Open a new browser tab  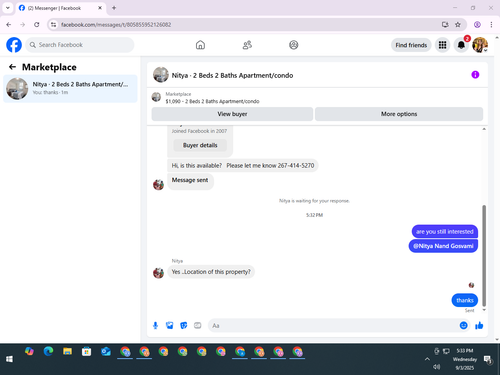click(114, 8)
